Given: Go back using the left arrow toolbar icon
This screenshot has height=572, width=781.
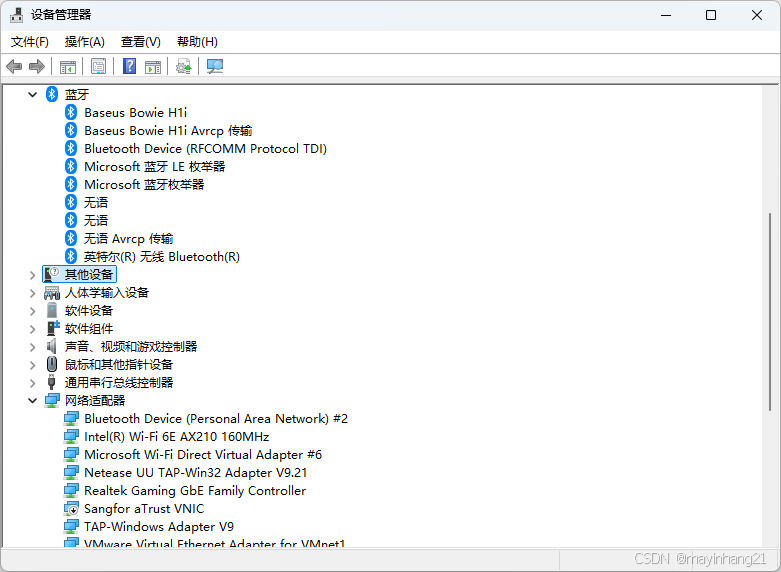Looking at the screenshot, I should click(x=14, y=66).
